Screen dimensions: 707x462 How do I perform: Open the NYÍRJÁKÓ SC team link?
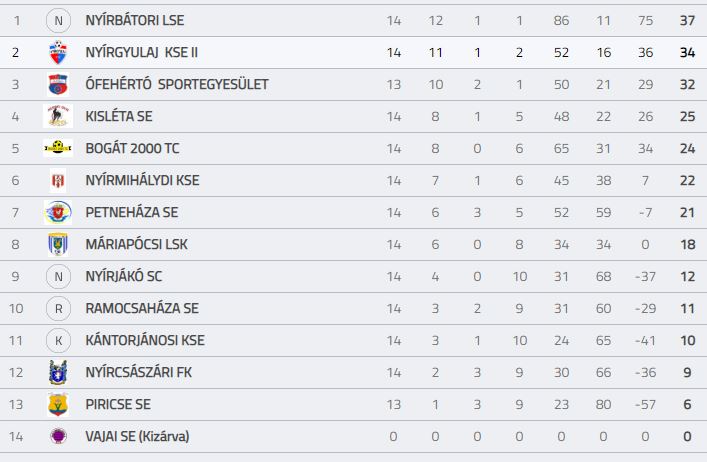click(124, 276)
